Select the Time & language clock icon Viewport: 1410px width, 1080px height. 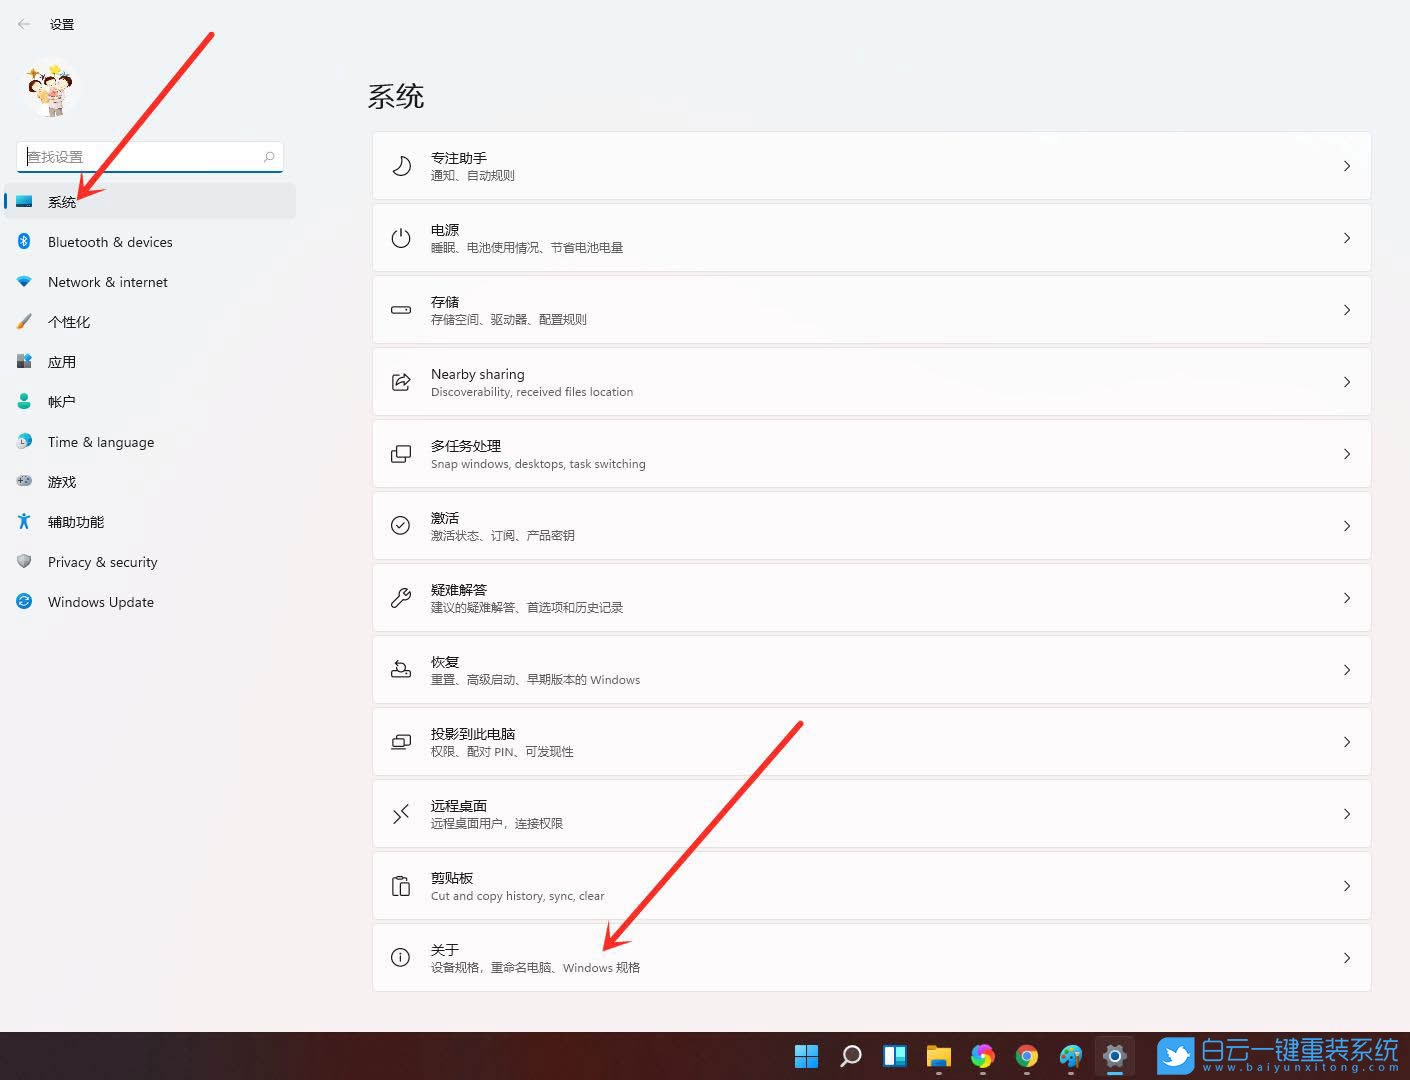click(x=24, y=441)
